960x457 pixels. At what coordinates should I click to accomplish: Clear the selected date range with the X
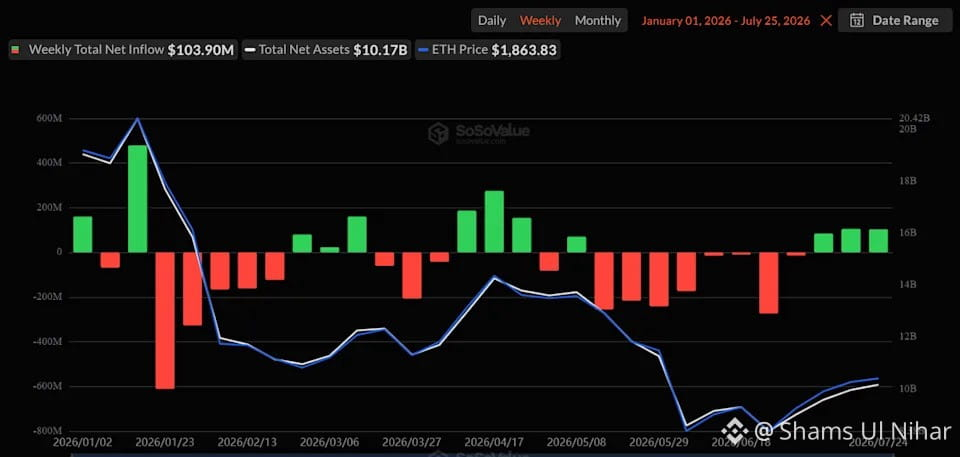tap(826, 20)
